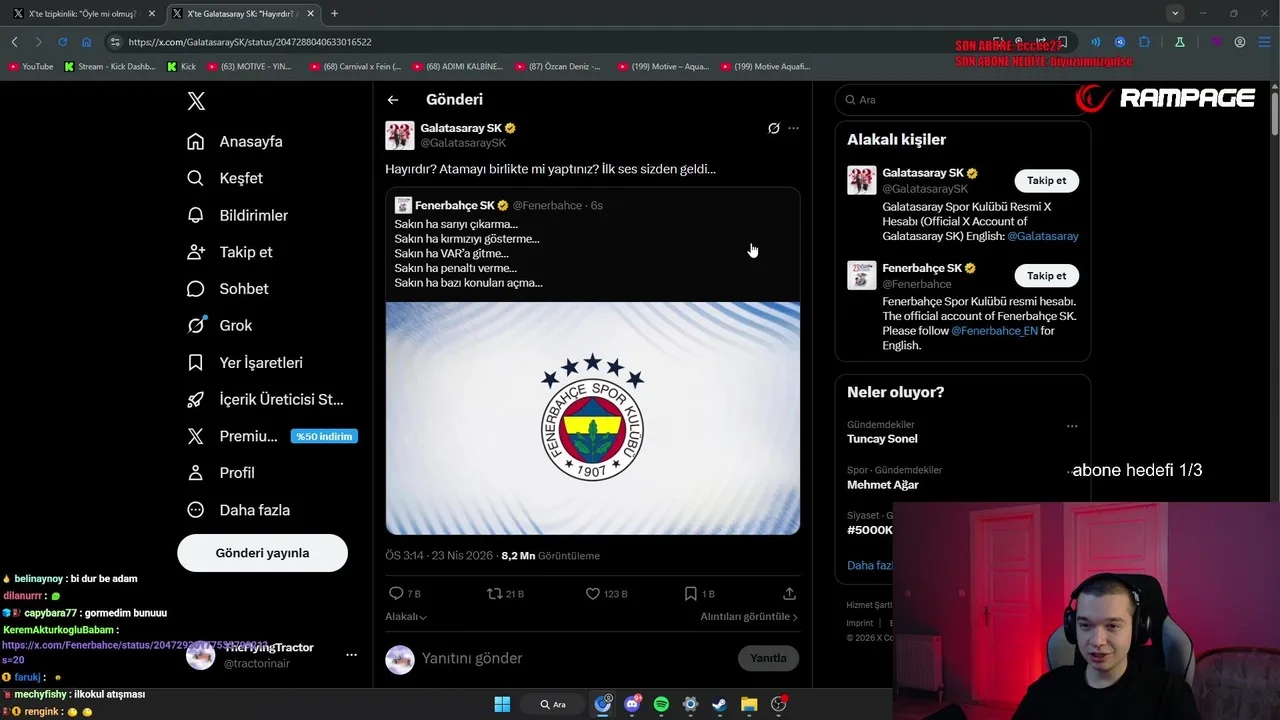
Task: Open the post's three-dot more menu
Action: tap(793, 128)
